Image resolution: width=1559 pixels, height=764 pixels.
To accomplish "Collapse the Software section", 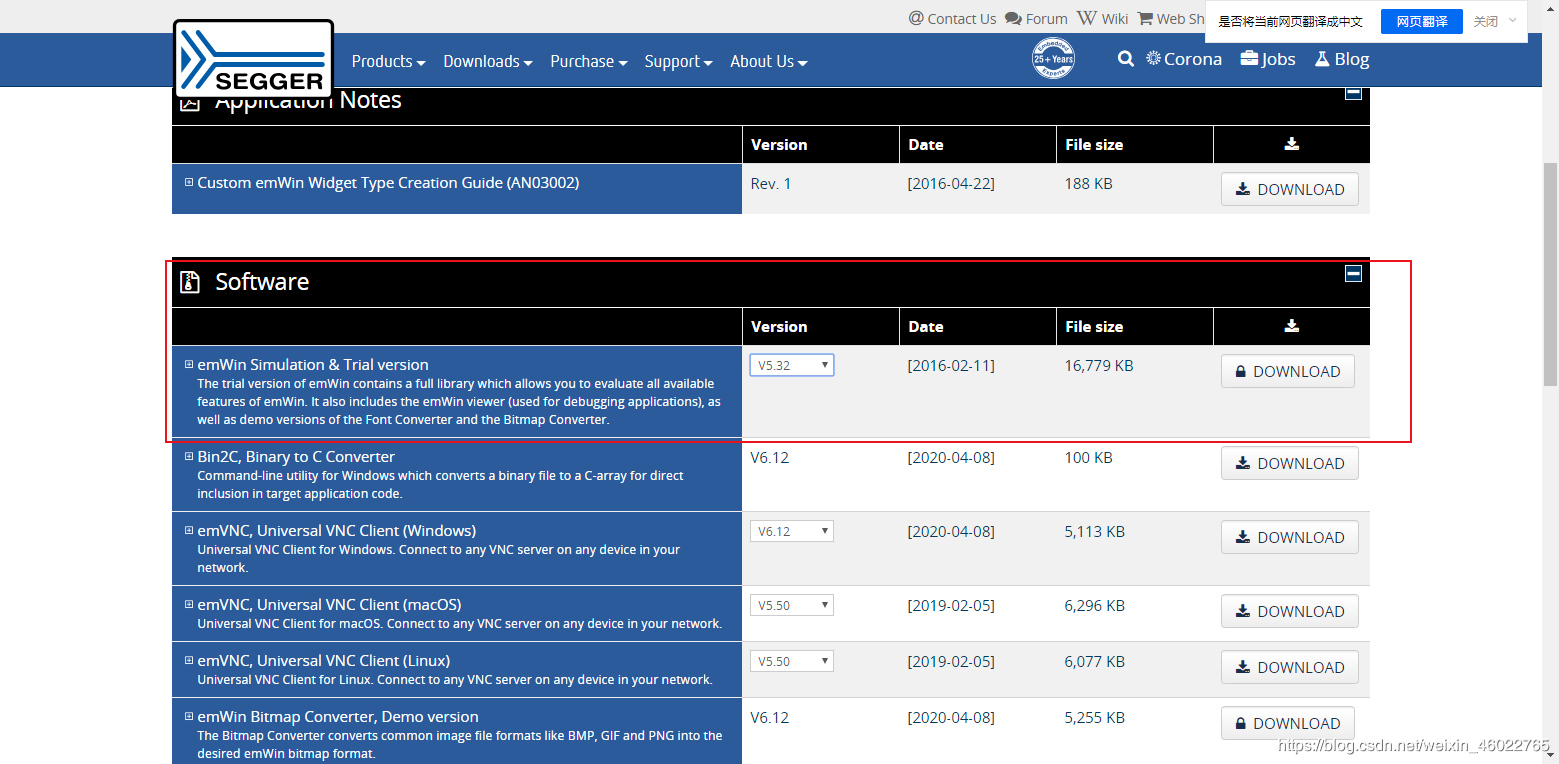I will (1353, 273).
